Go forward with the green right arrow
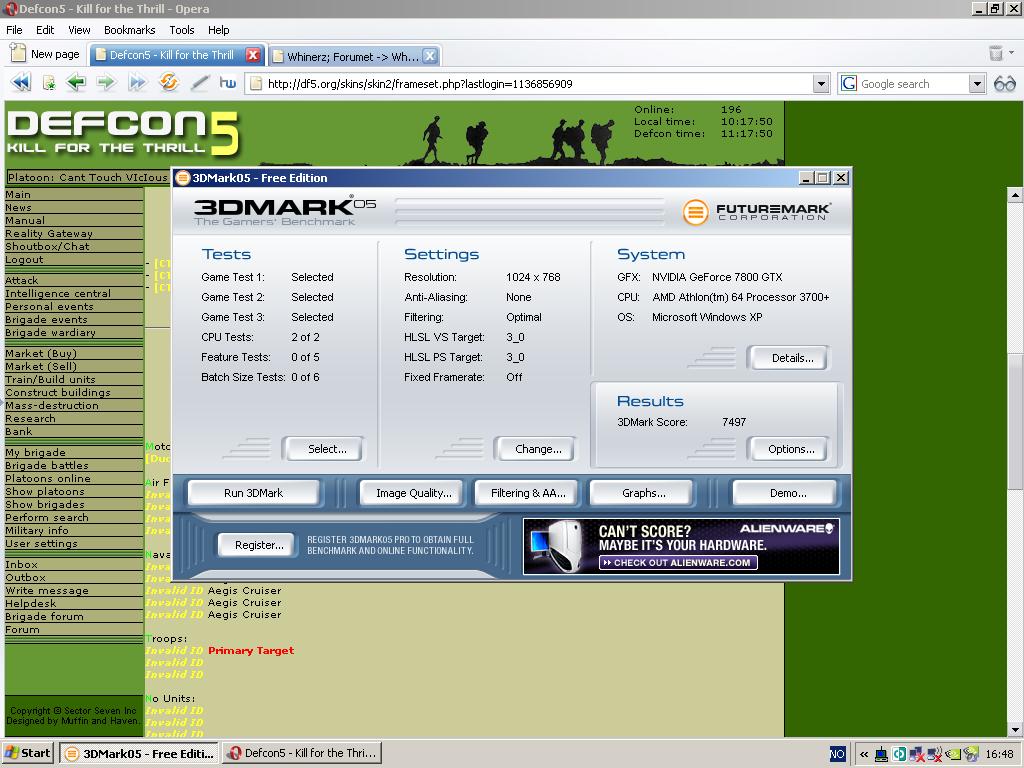1024x768 pixels. pyautogui.click(x=106, y=83)
